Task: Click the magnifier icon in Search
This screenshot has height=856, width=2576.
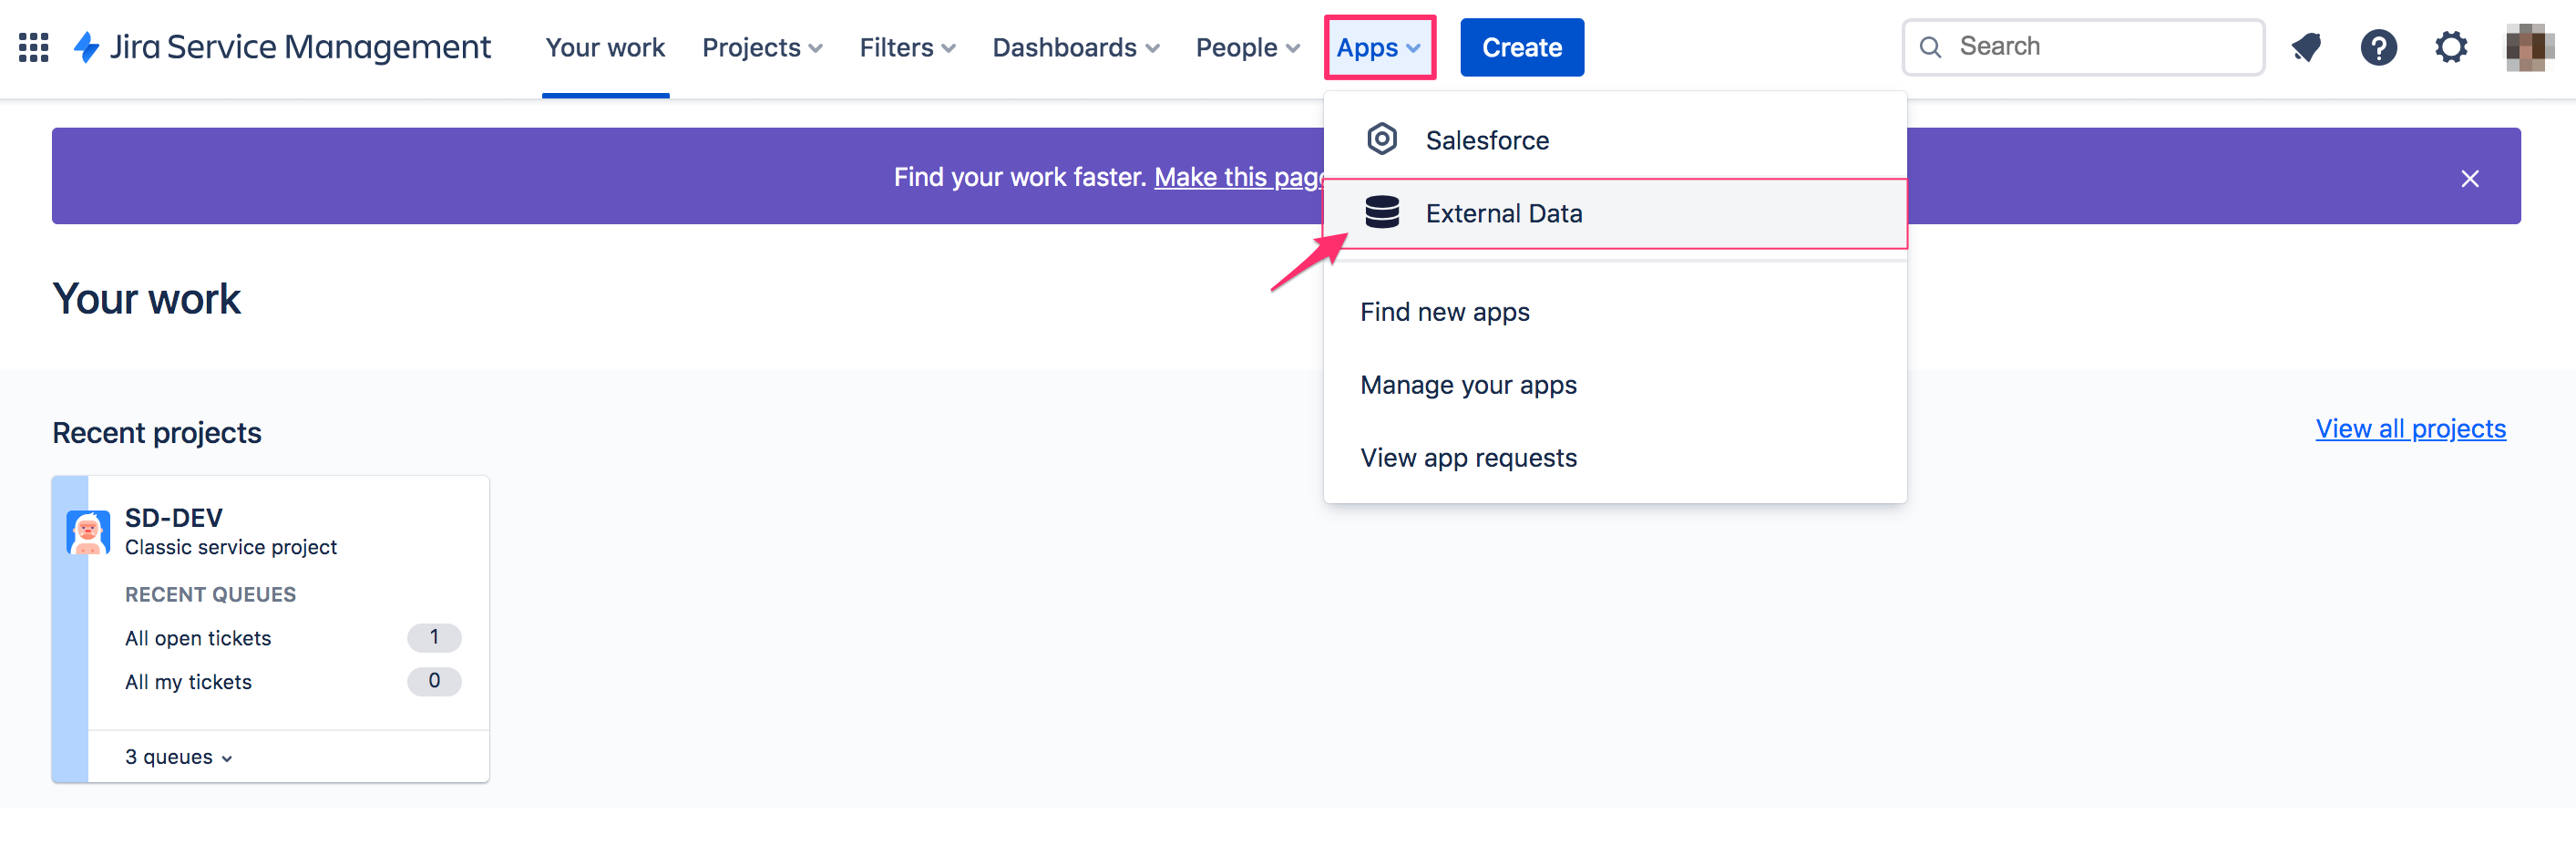Action: point(1930,47)
